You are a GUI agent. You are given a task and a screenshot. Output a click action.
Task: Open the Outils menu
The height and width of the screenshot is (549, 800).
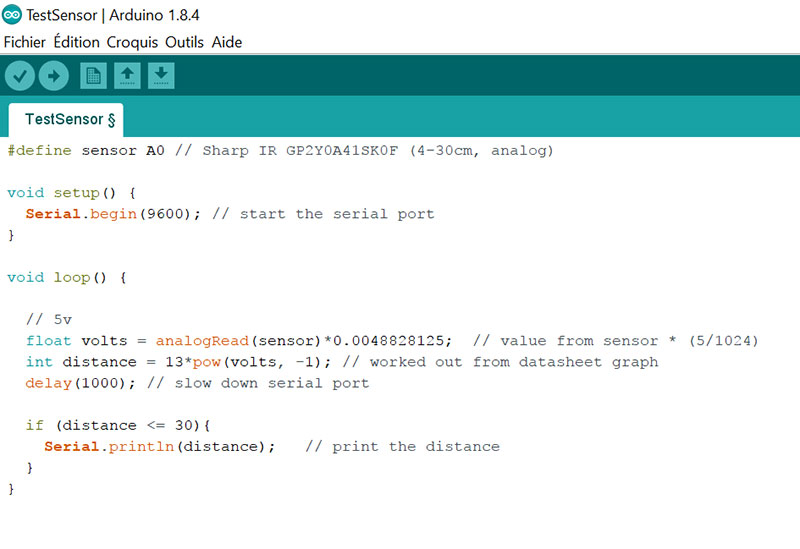pyautogui.click(x=186, y=42)
